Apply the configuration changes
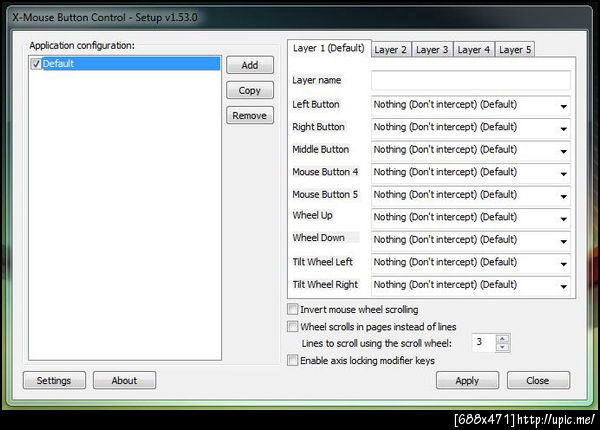Viewport: 600px width, 430px height. (x=467, y=380)
